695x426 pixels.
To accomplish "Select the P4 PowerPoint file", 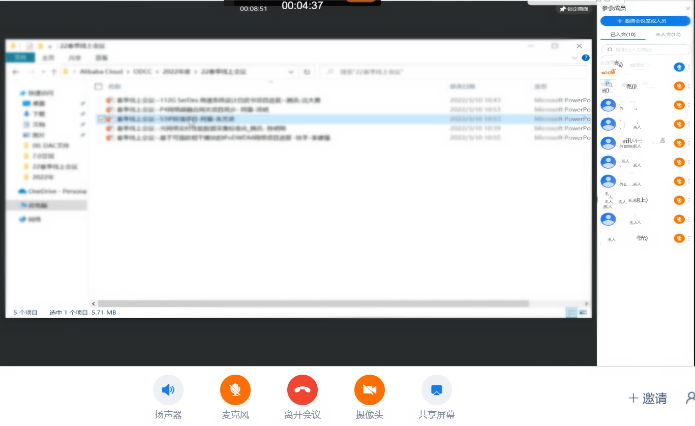I will pyautogui.click(x=193, y=109).
